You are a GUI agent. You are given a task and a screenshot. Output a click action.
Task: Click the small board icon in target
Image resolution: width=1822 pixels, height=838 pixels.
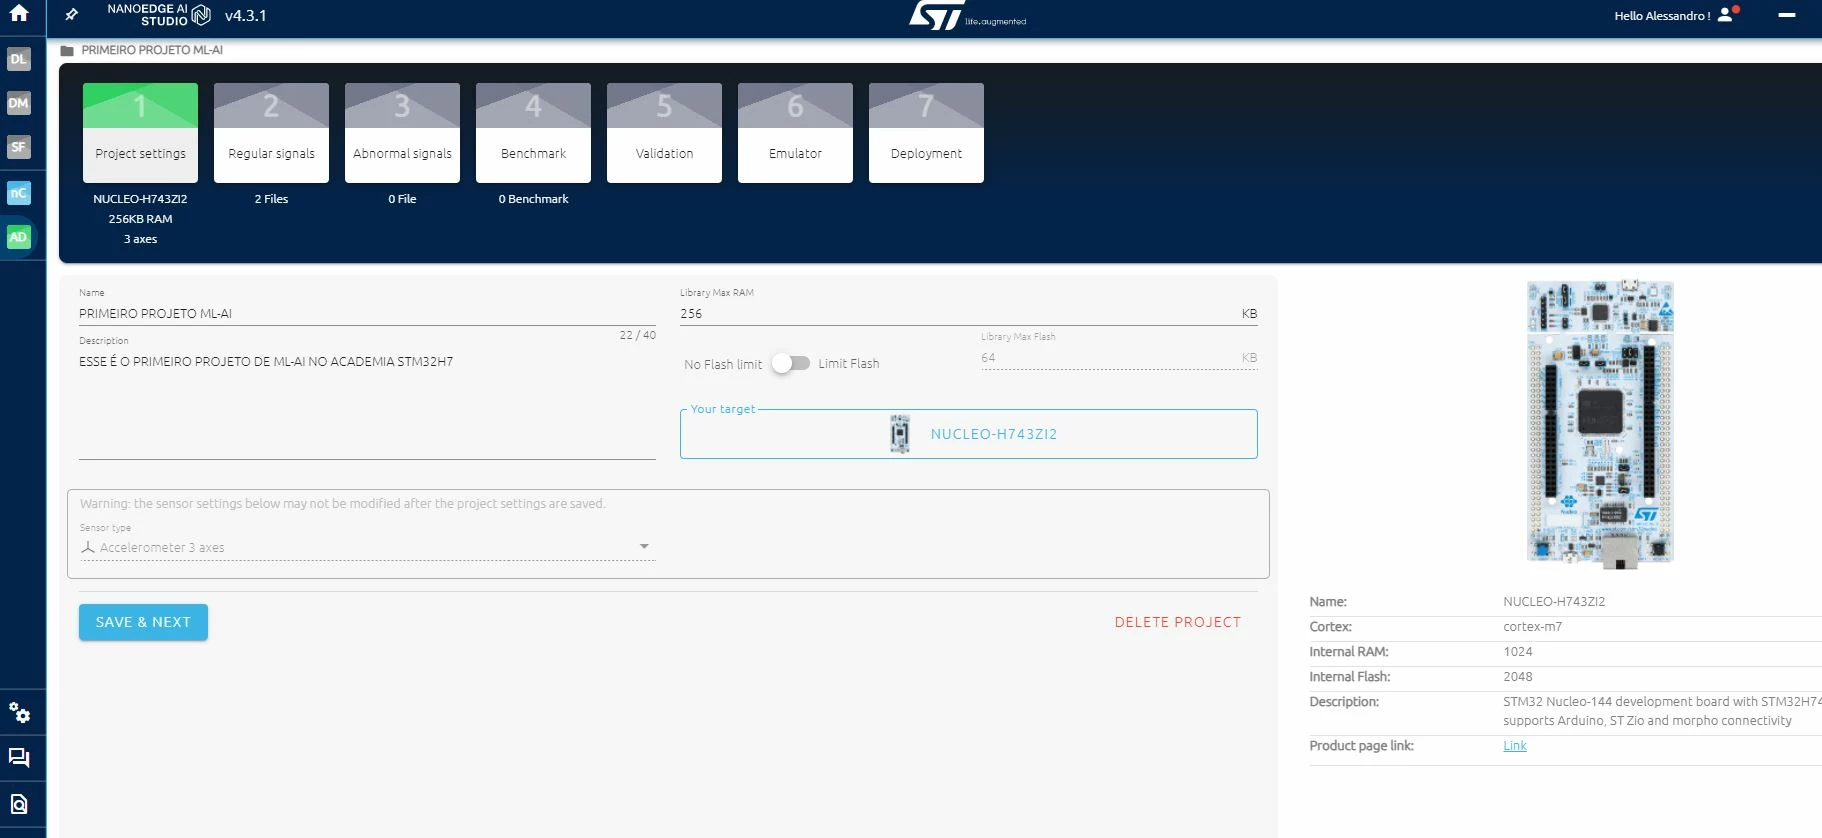pyautogui.click(x=900, y=434)
